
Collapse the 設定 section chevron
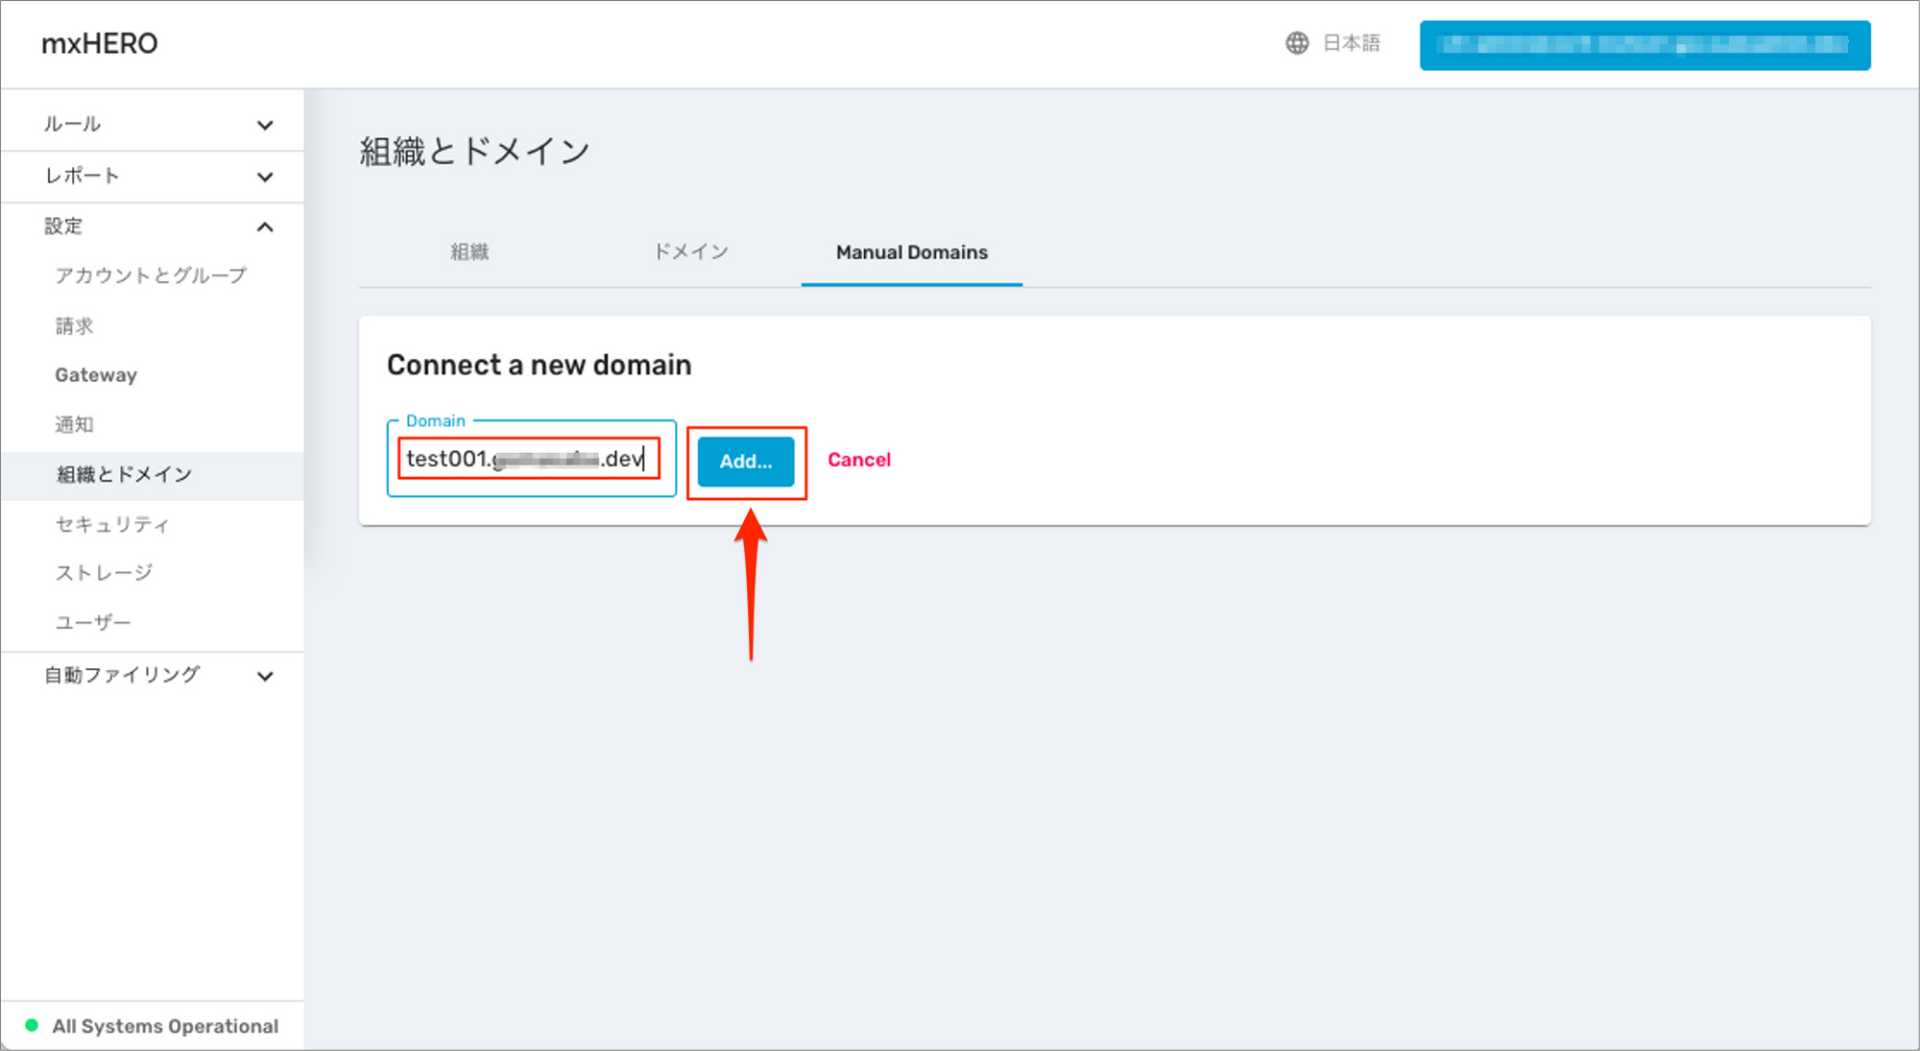click(x=265, y=227)
